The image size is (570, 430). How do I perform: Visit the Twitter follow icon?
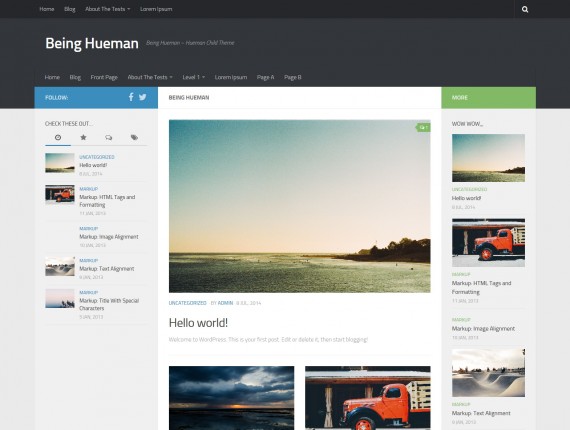[x=142, y=97]
